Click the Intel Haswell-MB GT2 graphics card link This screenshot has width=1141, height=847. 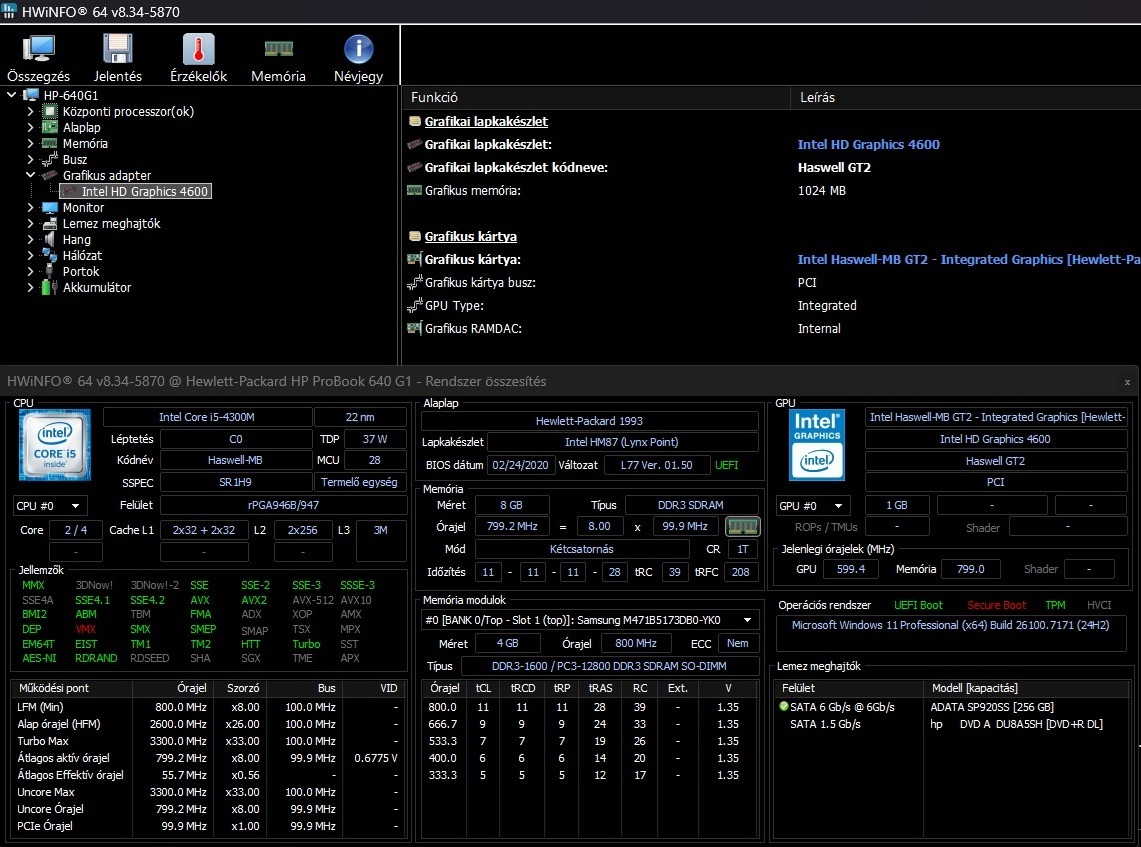point(967,260)
